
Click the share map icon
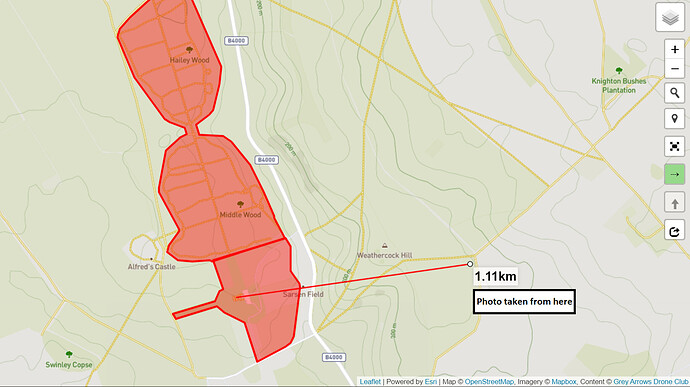[675, 231]
